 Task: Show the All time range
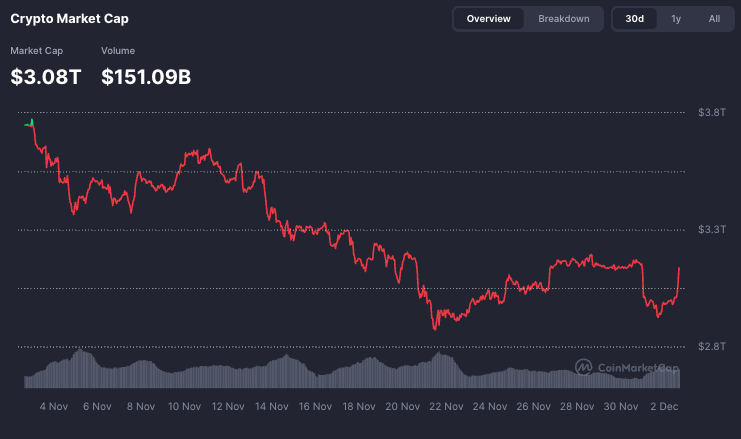coord(714,19)
